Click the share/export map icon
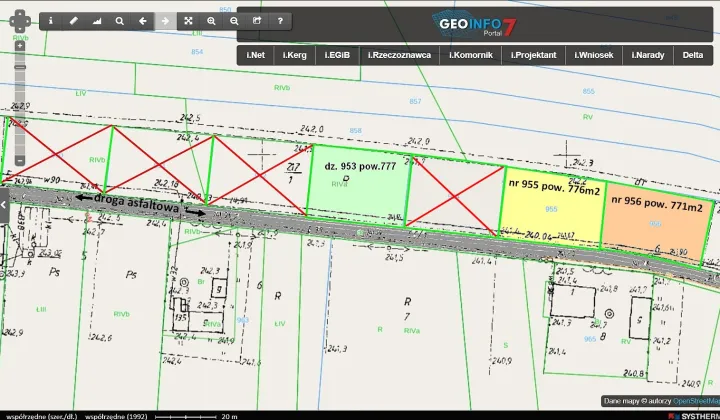Image resolution: width=720 pixels, height=420 pixels. coord(257,21)
